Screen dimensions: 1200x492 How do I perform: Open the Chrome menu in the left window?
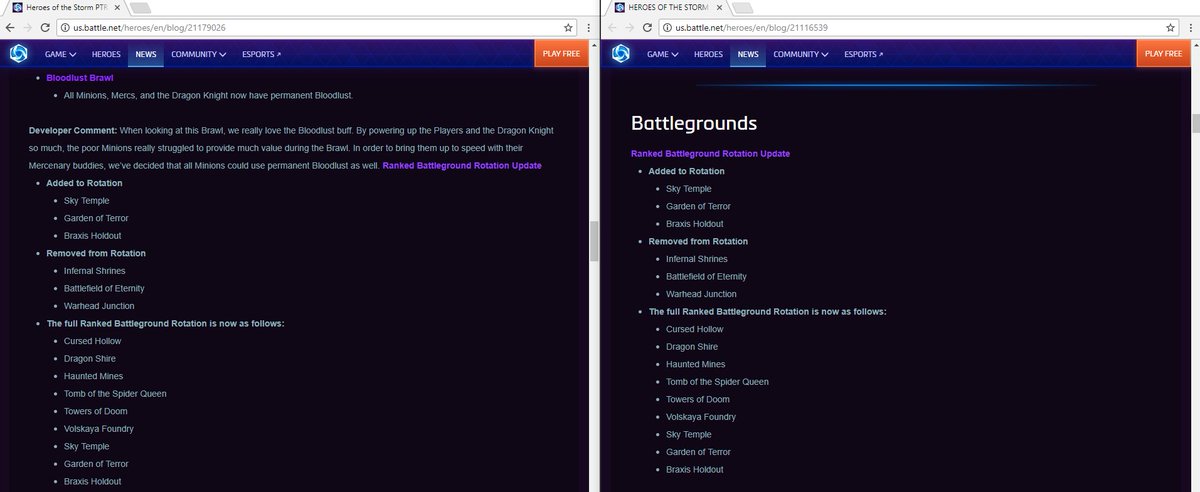pos(587,27)
